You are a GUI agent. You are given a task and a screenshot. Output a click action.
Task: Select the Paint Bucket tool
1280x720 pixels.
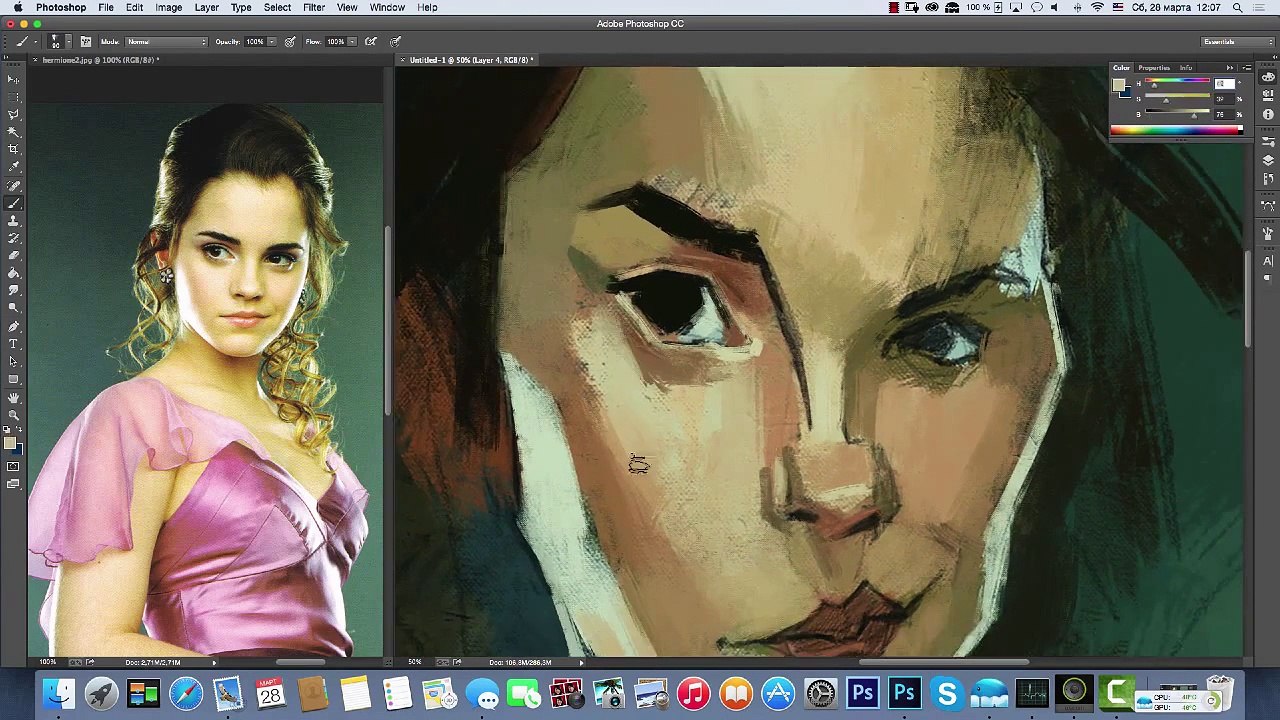(13, 273)
